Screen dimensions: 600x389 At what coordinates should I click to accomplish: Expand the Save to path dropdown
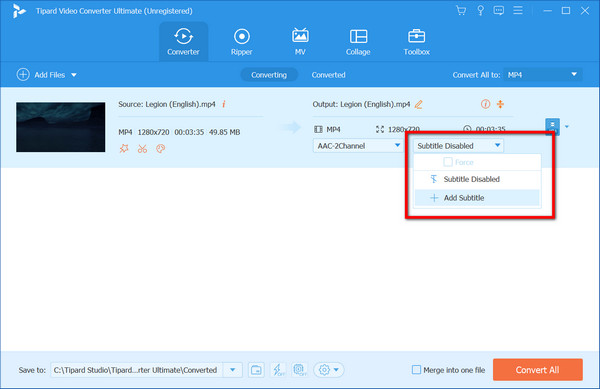coord(232,370)
